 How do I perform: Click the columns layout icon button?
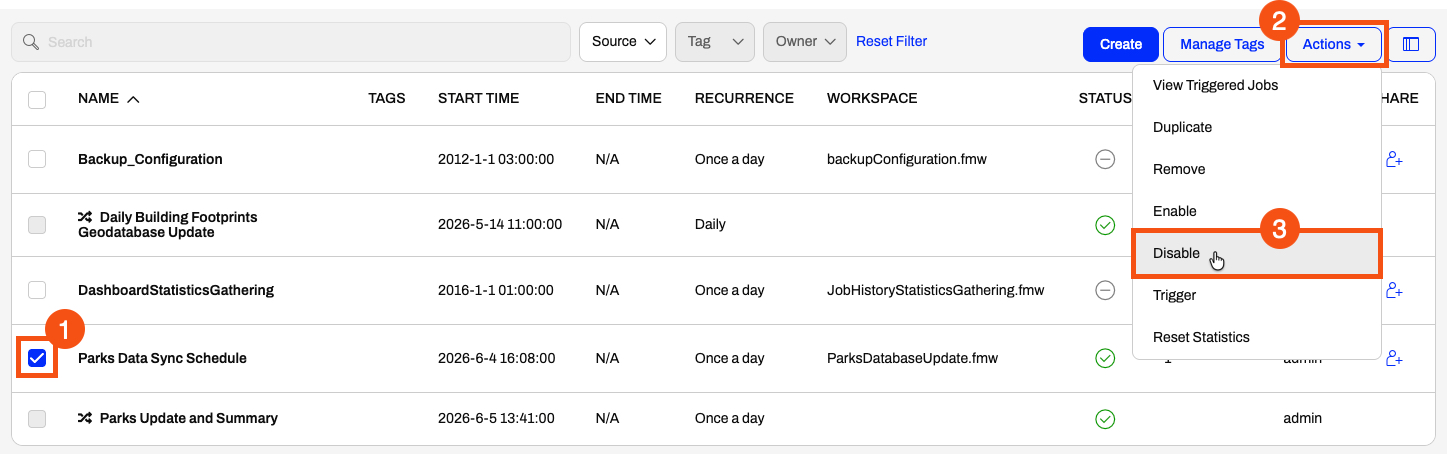(1411, 44)
